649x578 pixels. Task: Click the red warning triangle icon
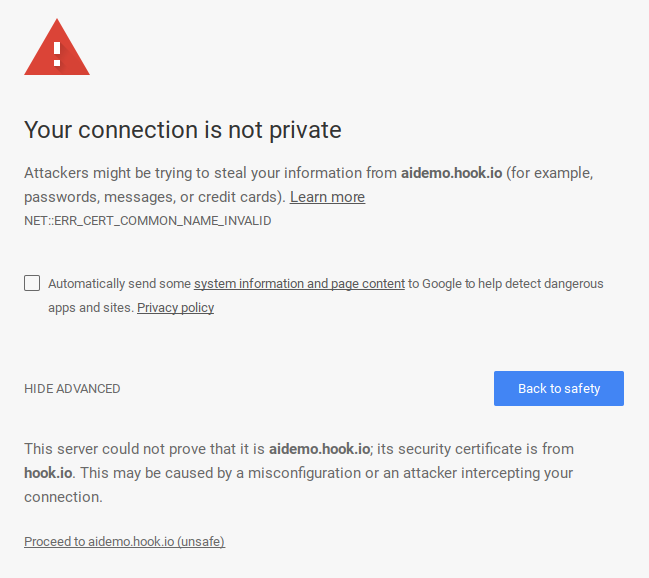point(57,47)
